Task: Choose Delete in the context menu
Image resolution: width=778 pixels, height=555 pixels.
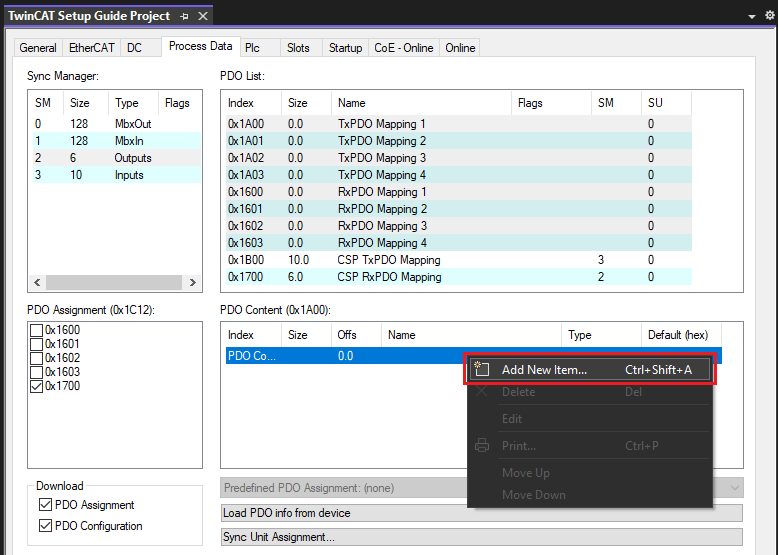Action: [590, 392]
